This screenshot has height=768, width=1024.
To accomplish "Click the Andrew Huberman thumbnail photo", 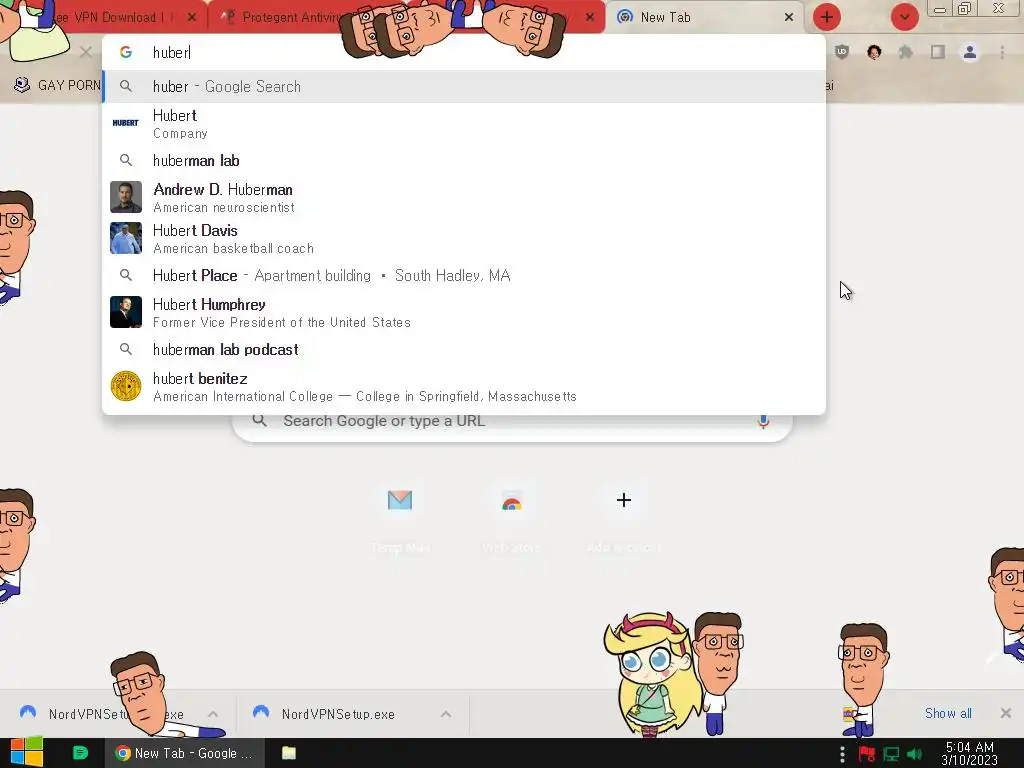I will 125,197.
